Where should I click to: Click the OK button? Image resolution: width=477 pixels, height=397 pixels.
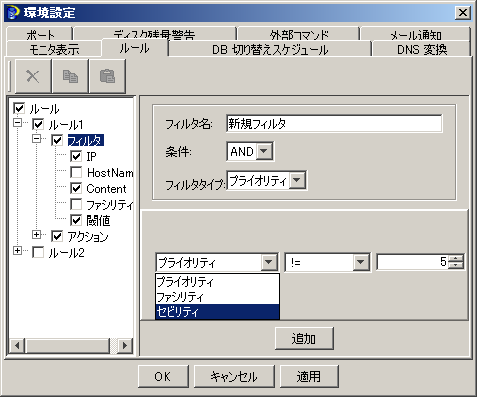[163, 376]
